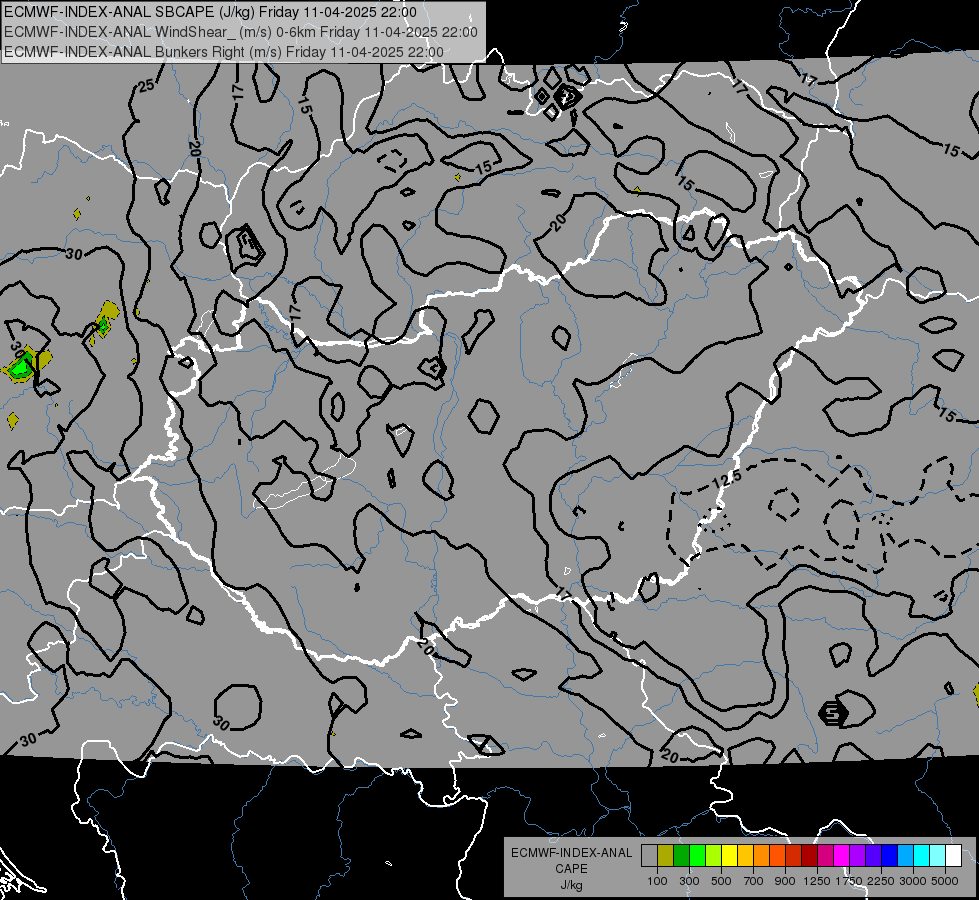This screenshot has height=900, width=979.
Task: Pick the dark green legend swatch
Action: pos(682,855)
